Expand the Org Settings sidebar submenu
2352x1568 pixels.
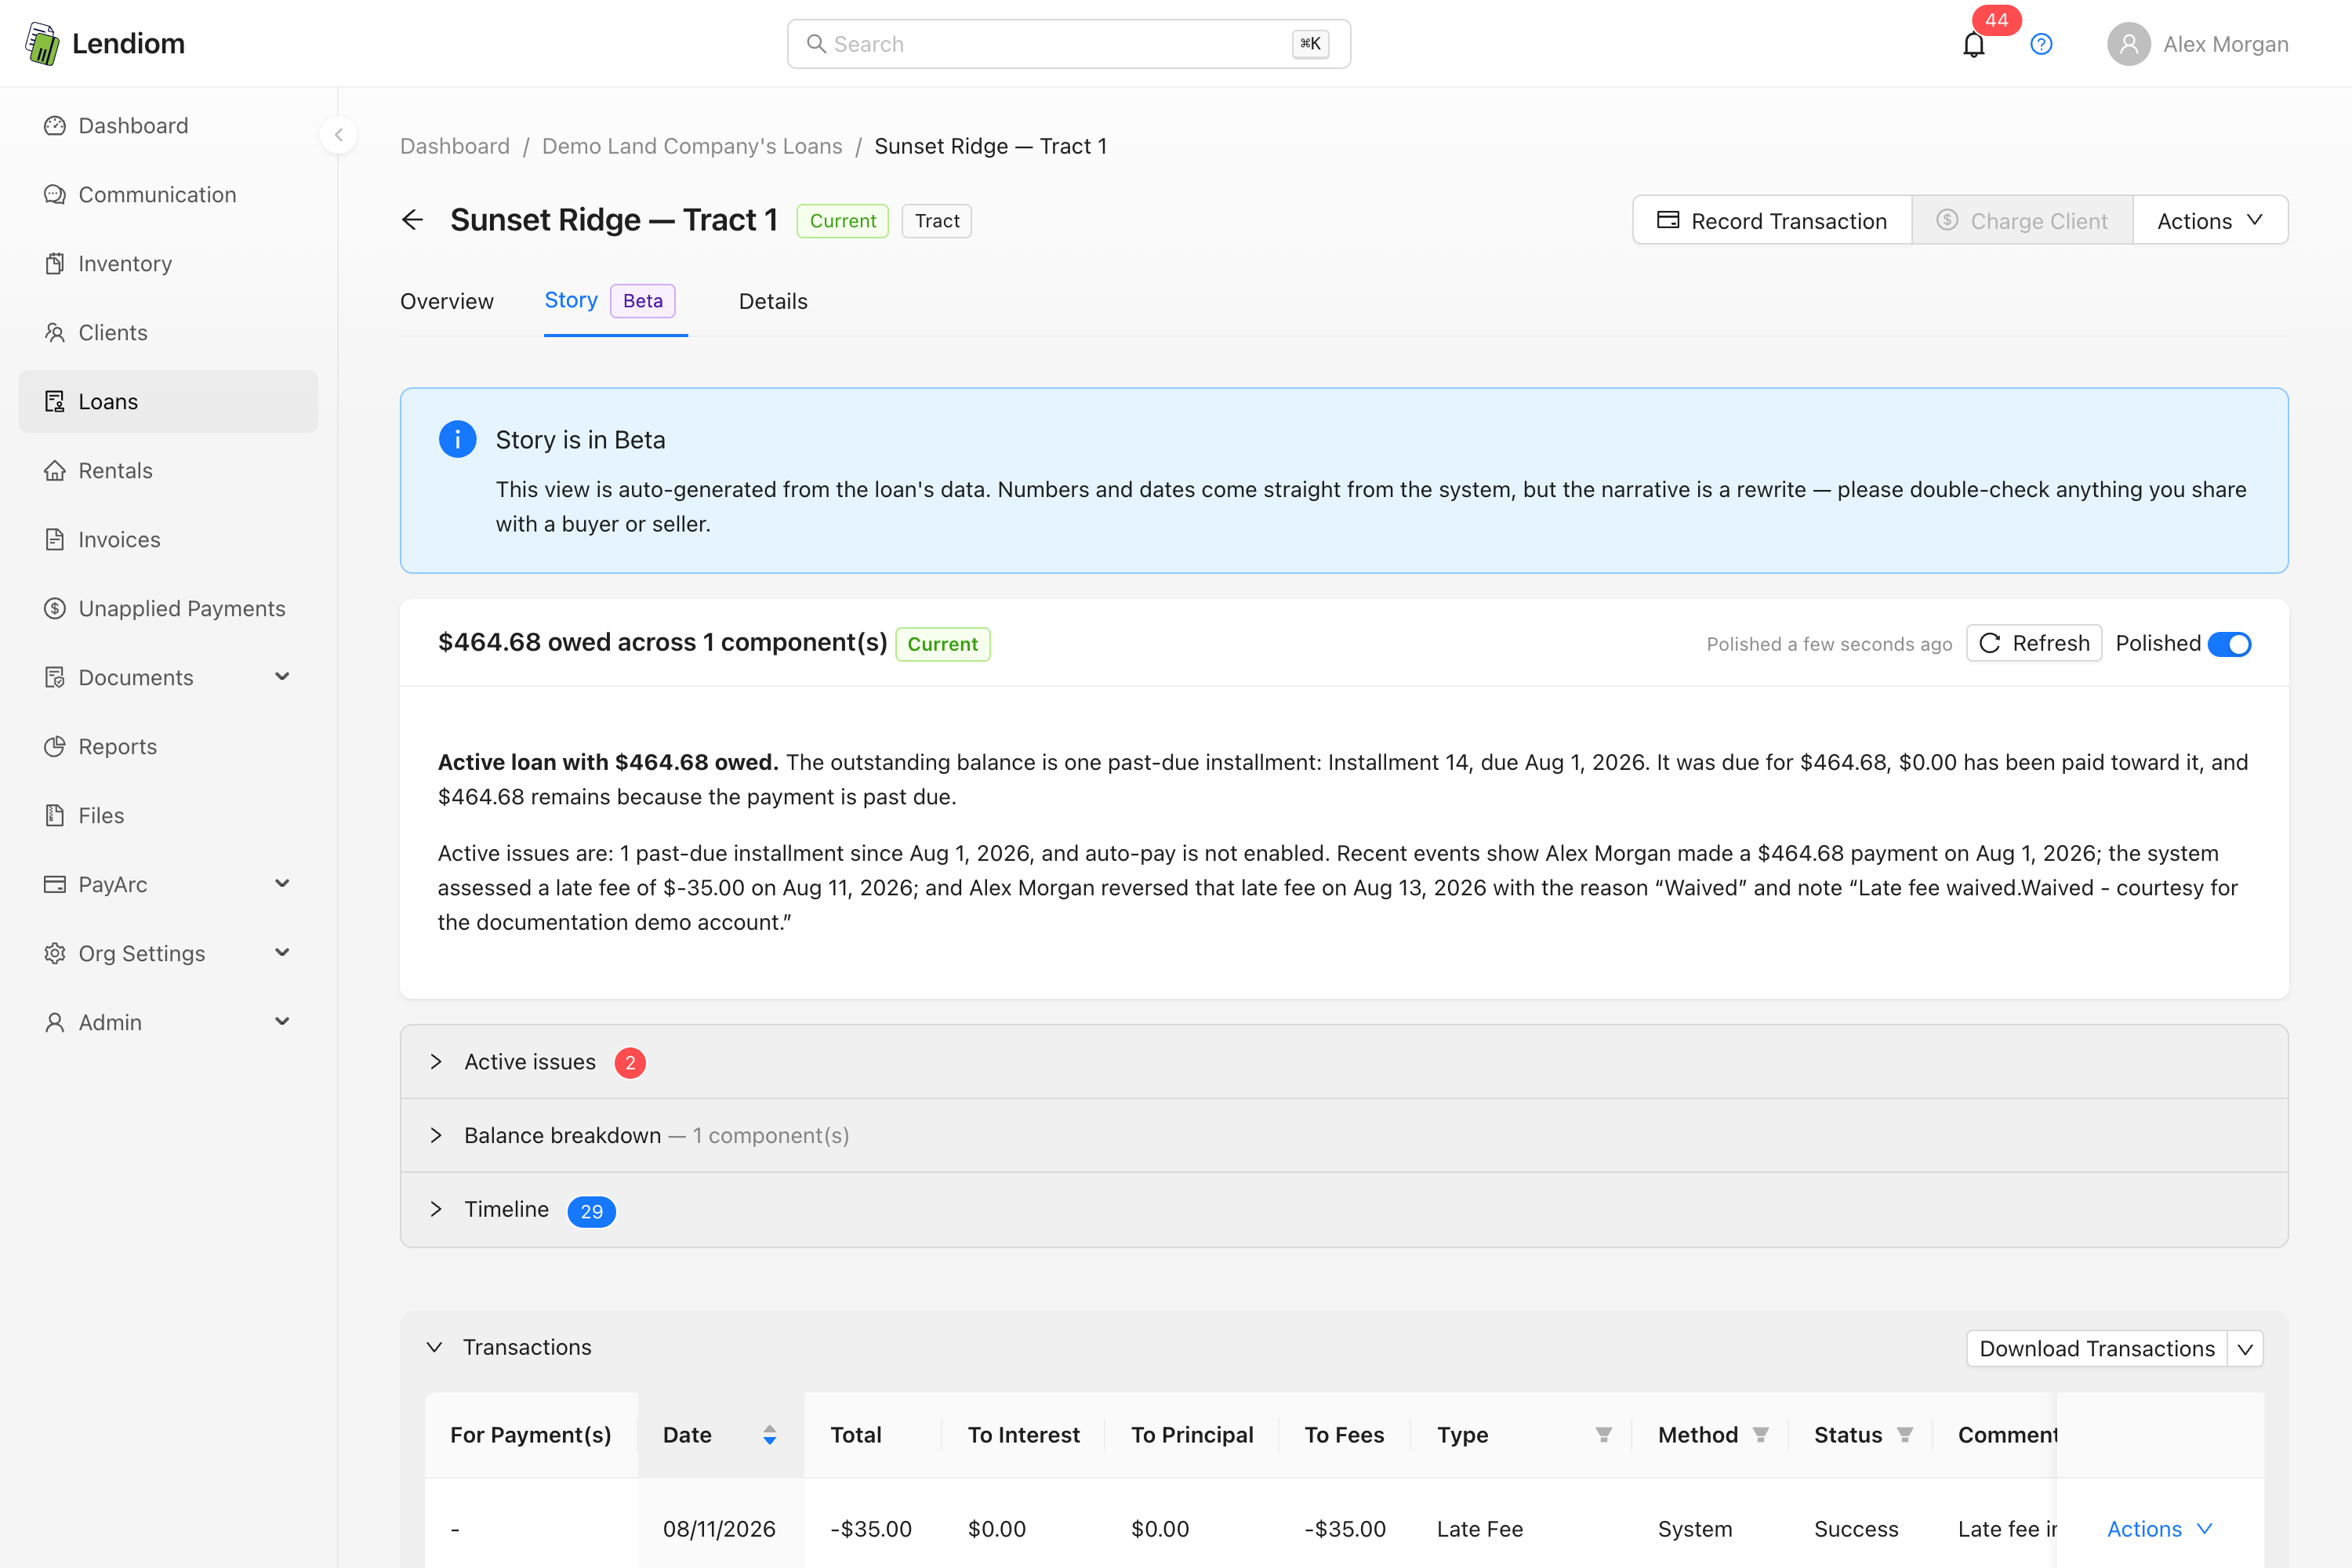[x=283, y=954]
